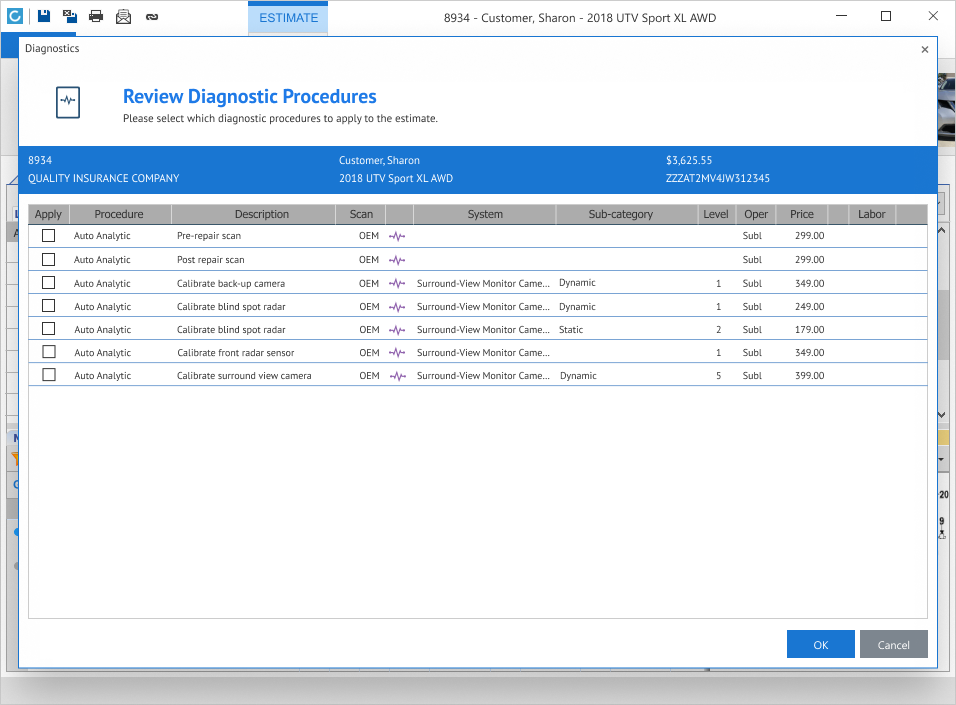Click the waveform icon for Calibrate front radar sensor
The width and height of the screenshot is (956, 705).
pos(397,352)
